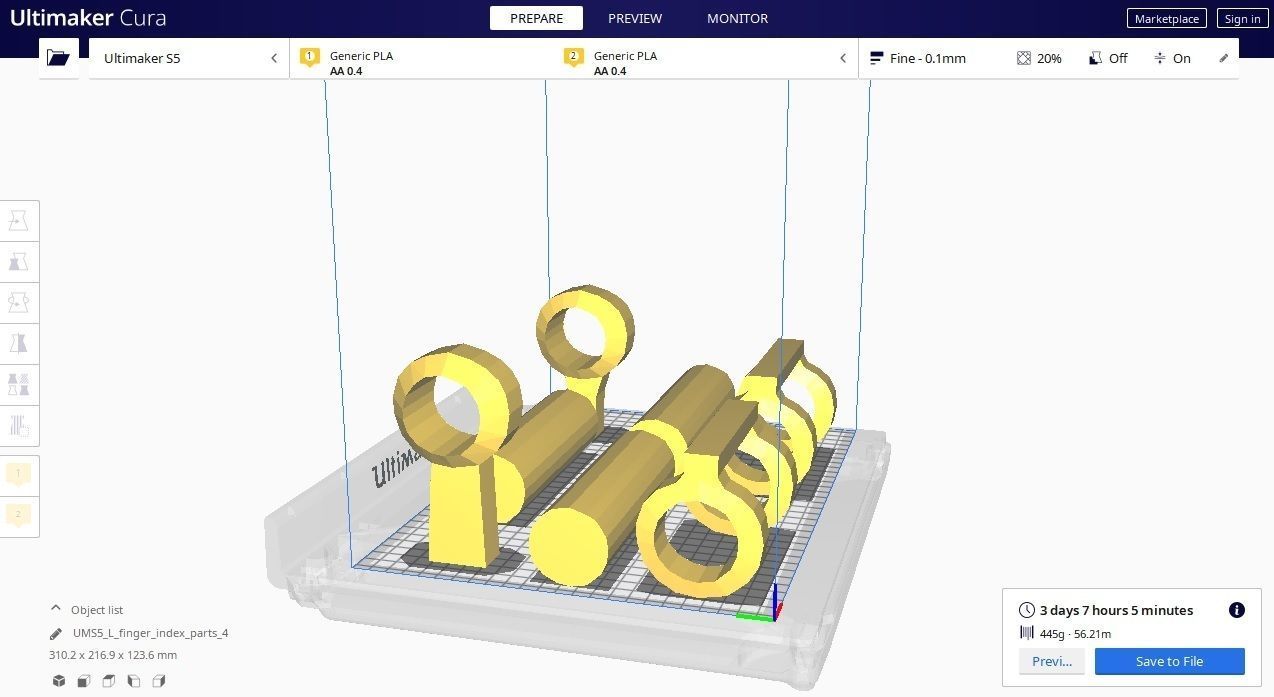Click the Sign in button

pyautogui.click(x=1242, y=19)
